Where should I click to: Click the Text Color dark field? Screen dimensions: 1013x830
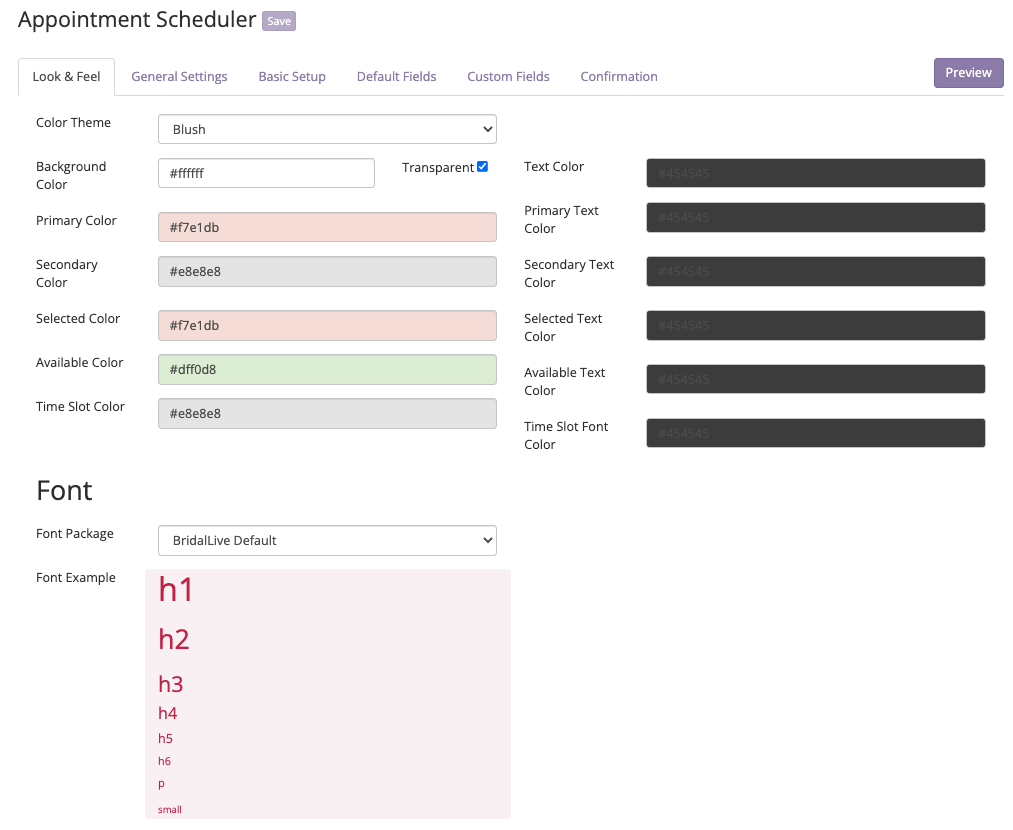pyautogui.click(x=815, y=173)
